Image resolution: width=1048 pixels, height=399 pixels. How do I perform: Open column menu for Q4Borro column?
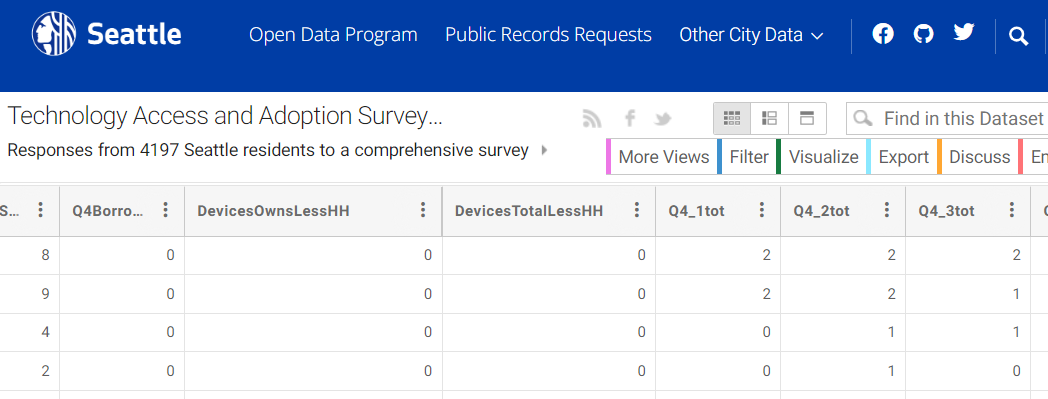coord(166,211)
